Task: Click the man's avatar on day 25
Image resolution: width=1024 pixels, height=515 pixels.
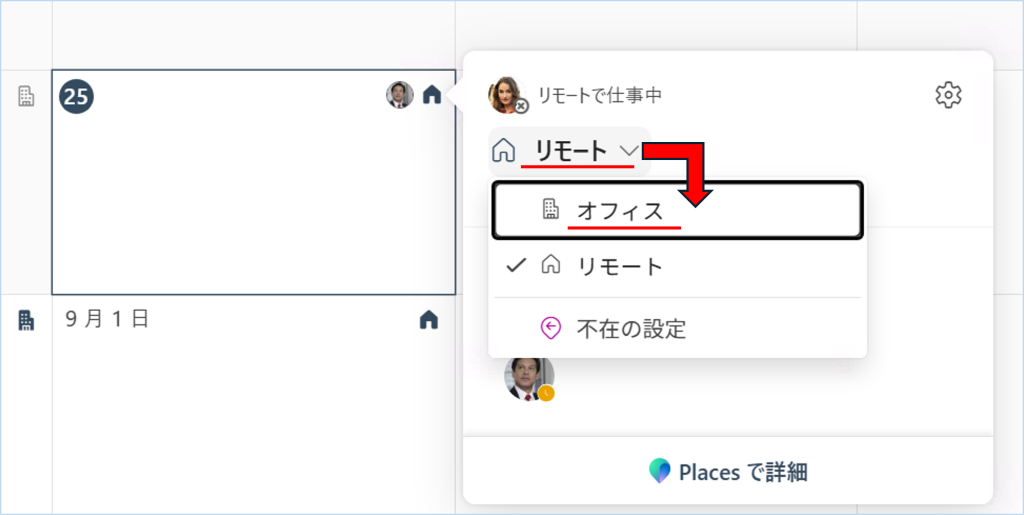Action: [x=400, y=95]
